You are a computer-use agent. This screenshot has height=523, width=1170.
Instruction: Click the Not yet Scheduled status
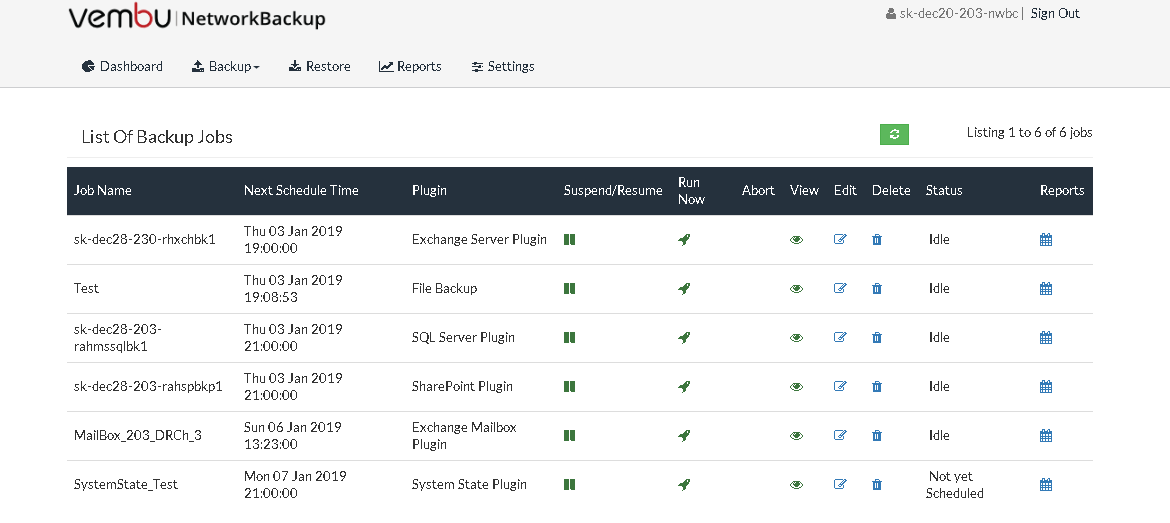[956, 484]
